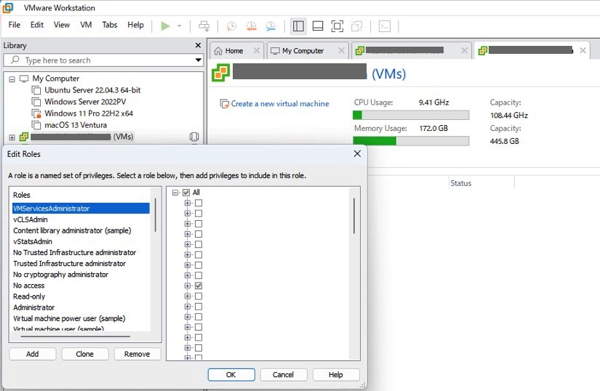Open the VM menu

point(86,25)
